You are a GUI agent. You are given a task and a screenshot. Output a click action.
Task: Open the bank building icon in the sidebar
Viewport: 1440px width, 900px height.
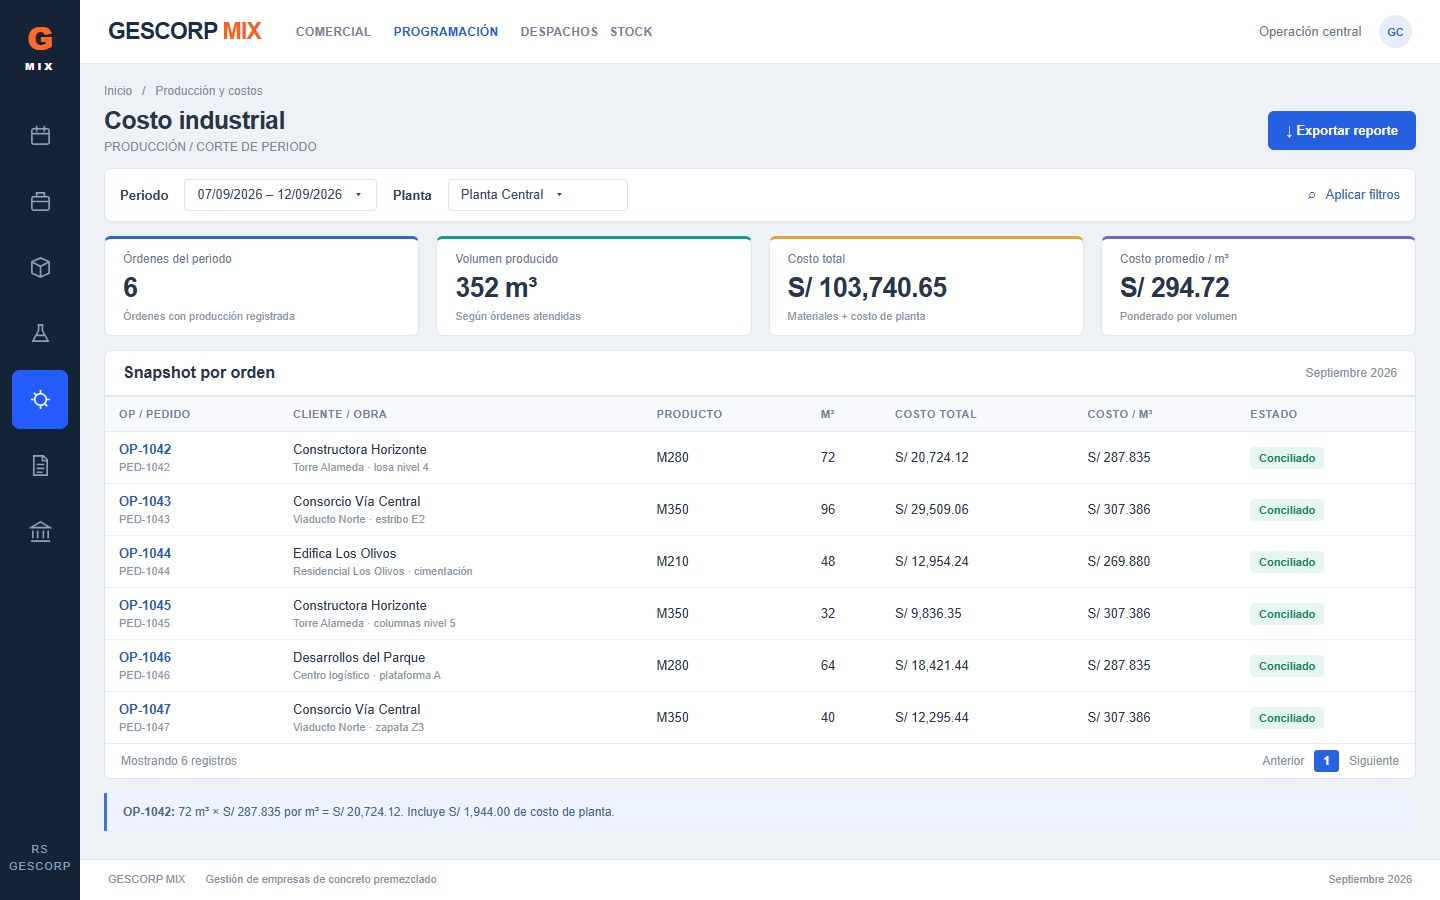[x=40, y=531]
